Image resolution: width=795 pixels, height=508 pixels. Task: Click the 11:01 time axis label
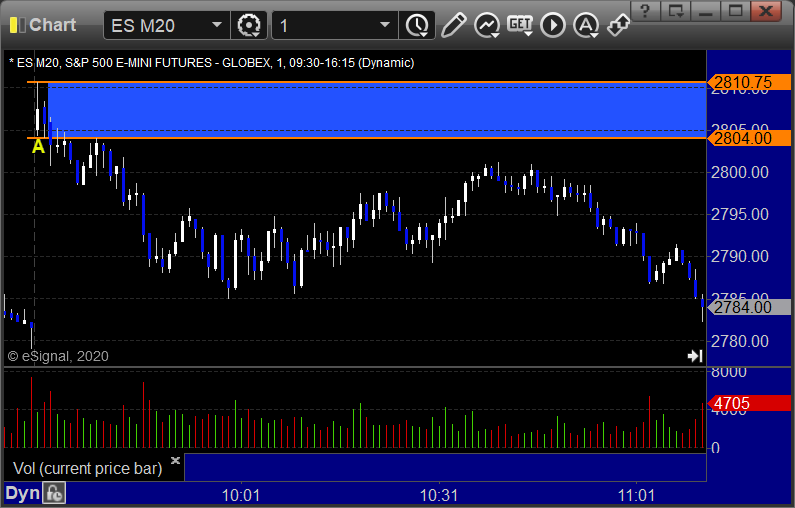pos(636,495)
